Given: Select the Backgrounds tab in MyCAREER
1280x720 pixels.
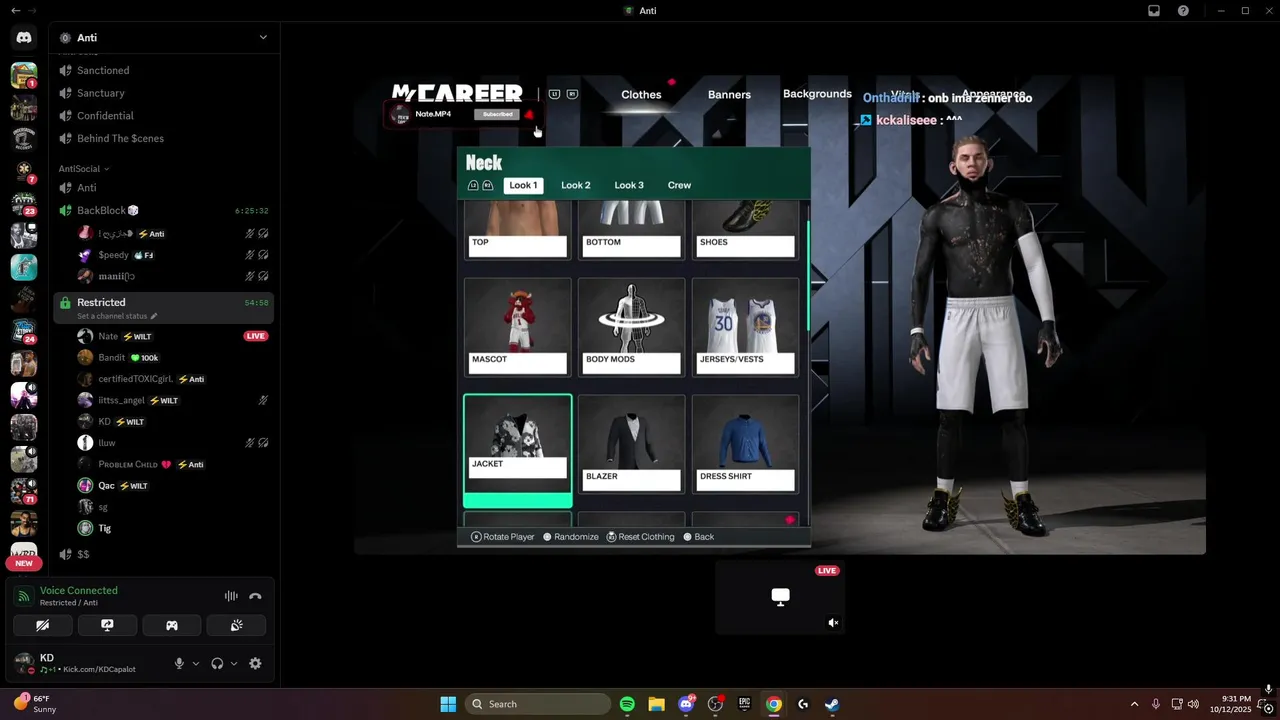Looking at the screenshot, I should point(817,94).
